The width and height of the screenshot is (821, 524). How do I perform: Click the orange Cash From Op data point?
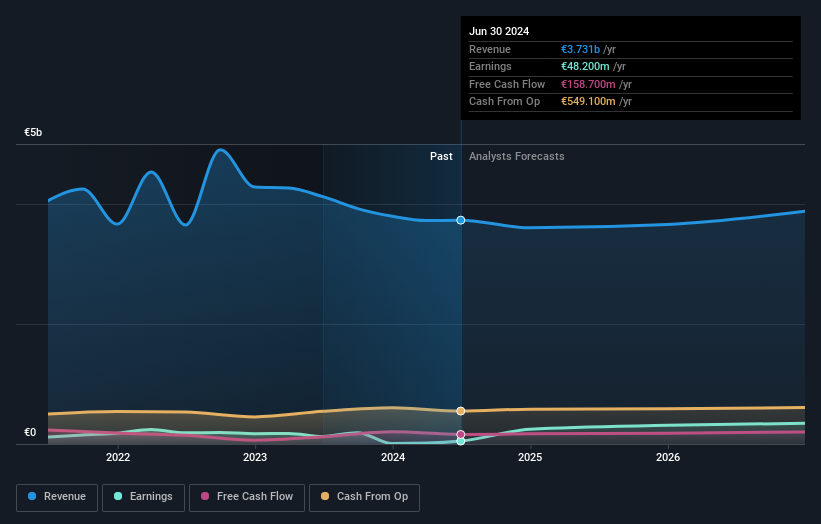pos(461,411)
